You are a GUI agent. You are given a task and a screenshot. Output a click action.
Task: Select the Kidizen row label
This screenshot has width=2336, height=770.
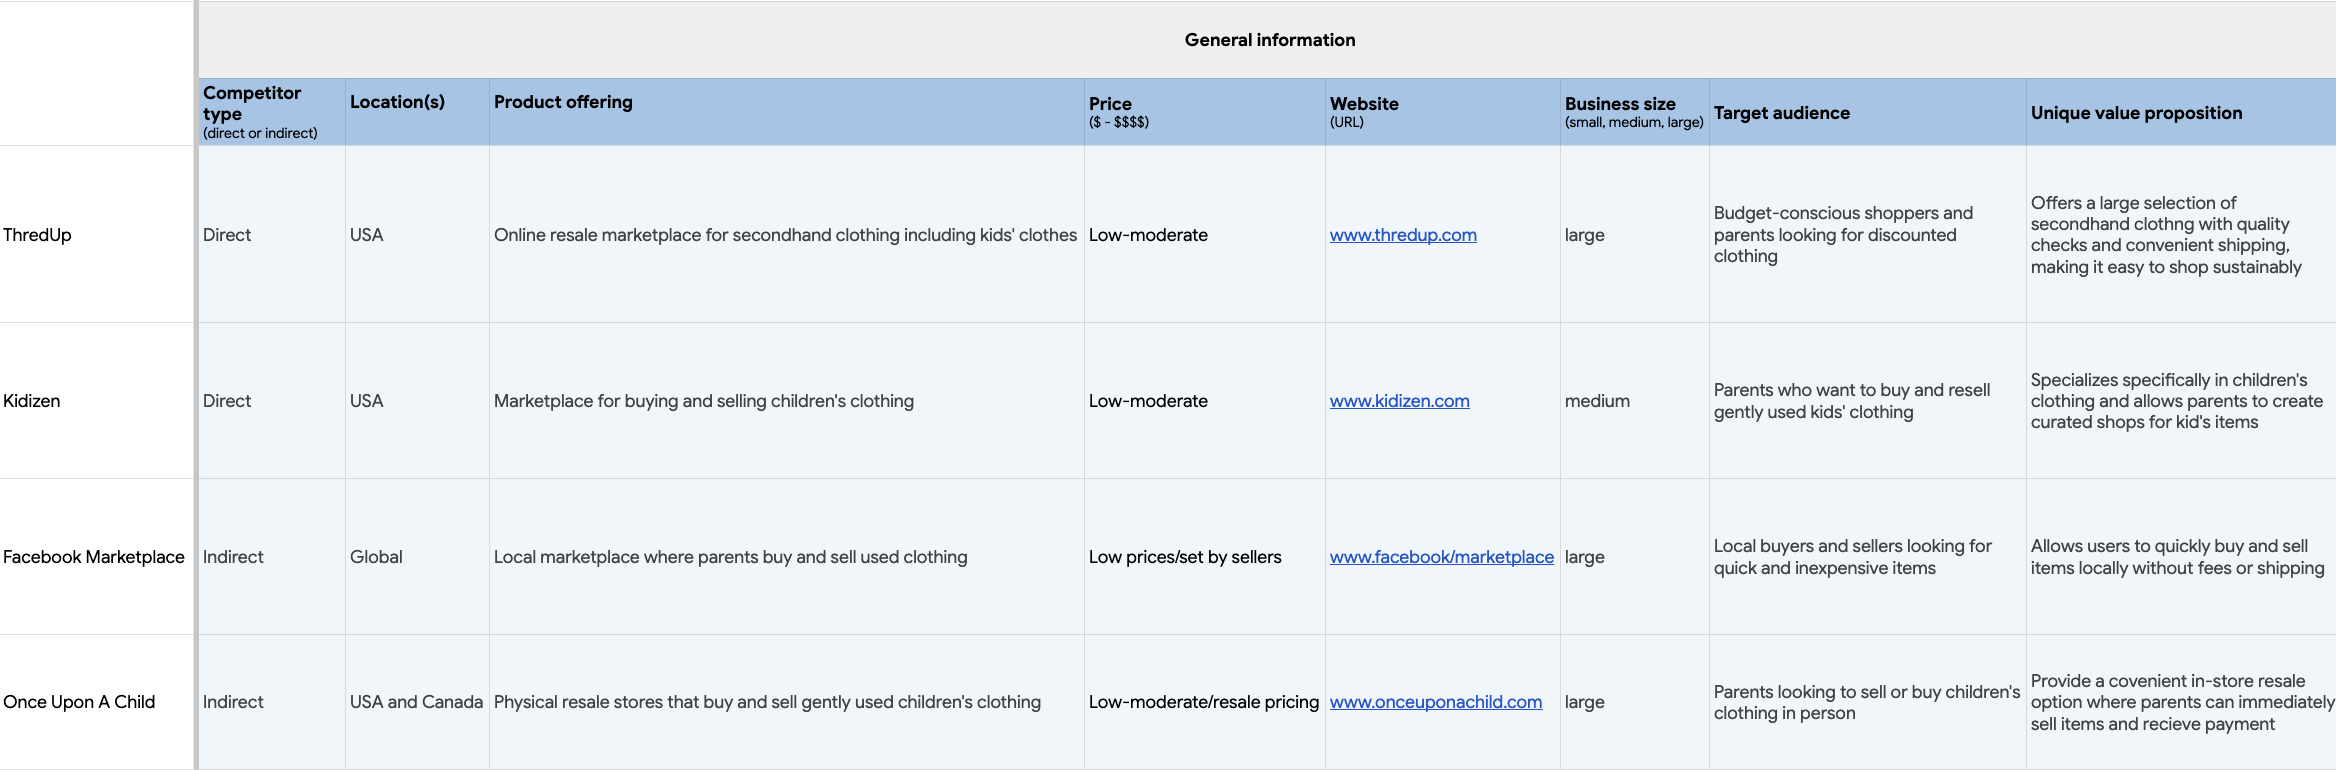click(97, 401)
